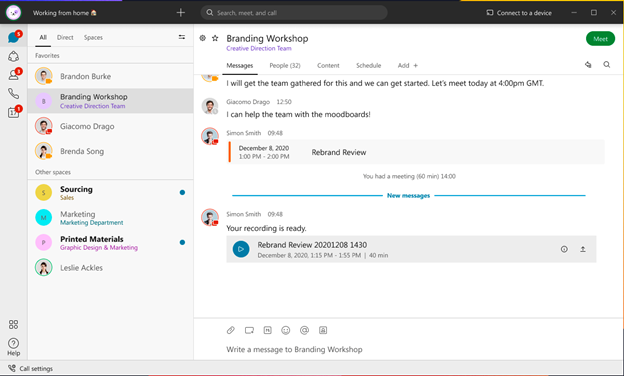The height and width of the screenshot is (376, 624).
Task: Open Giacomo Drago conversation in list
Action: [111, 126]
